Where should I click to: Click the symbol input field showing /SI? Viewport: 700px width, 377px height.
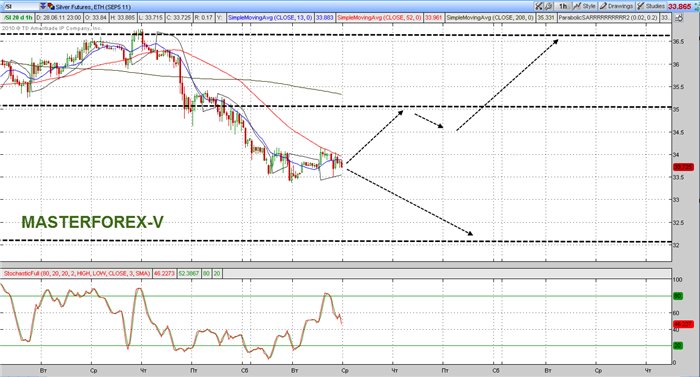(20, 6)
